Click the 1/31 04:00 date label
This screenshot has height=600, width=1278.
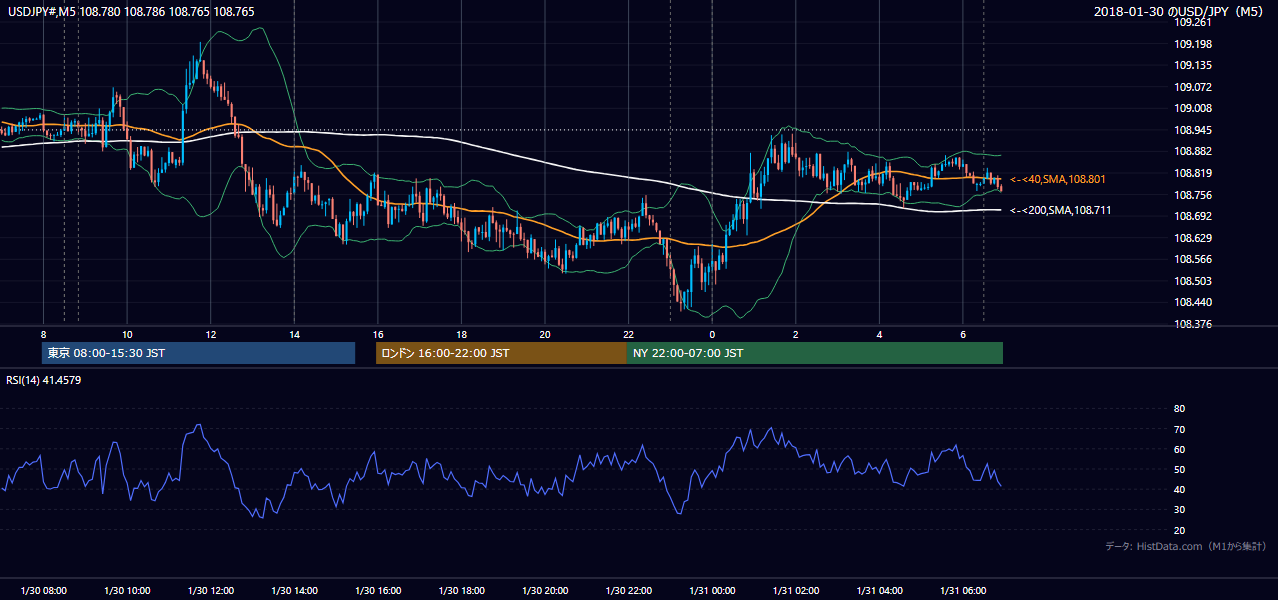[x=878, y=591]
